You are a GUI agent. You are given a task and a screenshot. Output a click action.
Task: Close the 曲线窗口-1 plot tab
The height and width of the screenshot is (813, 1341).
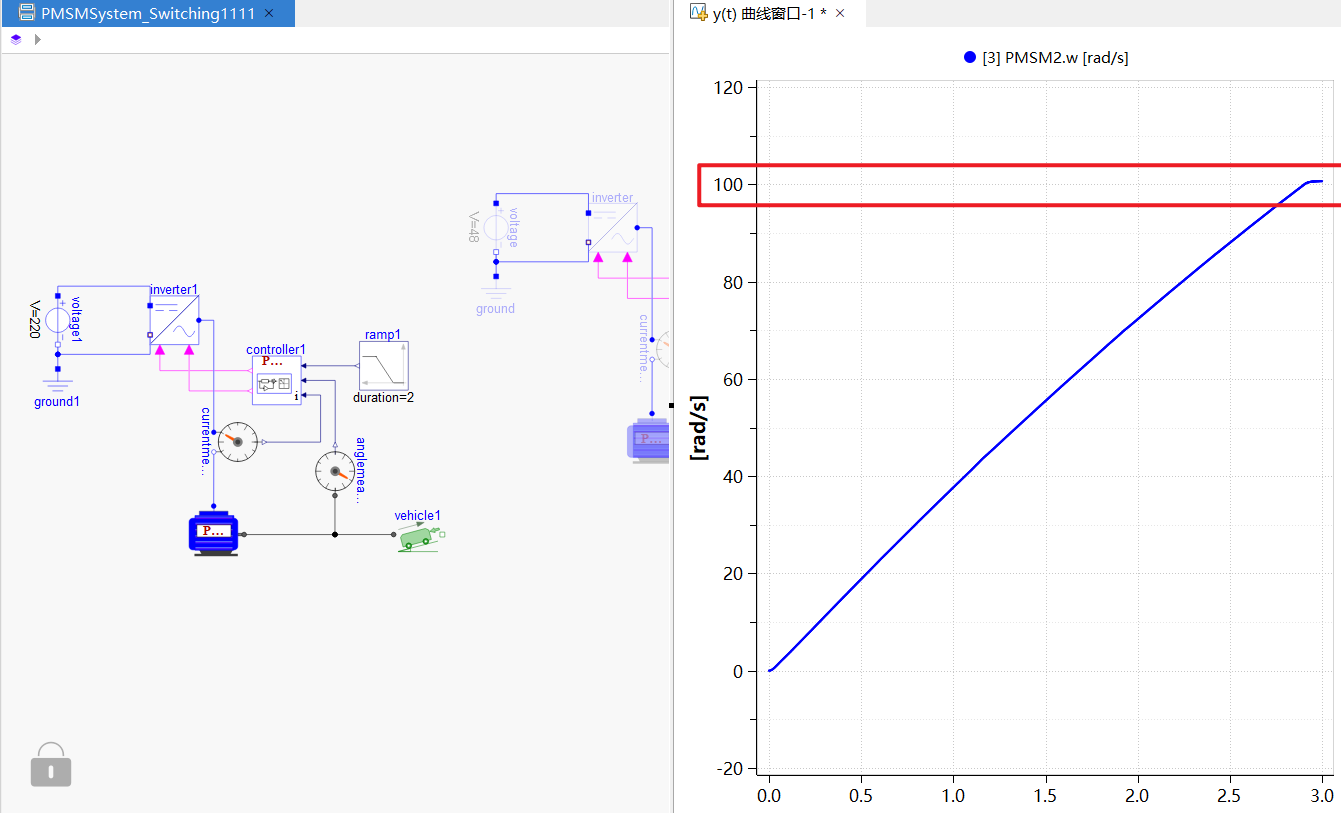click(x=840, y=13)
